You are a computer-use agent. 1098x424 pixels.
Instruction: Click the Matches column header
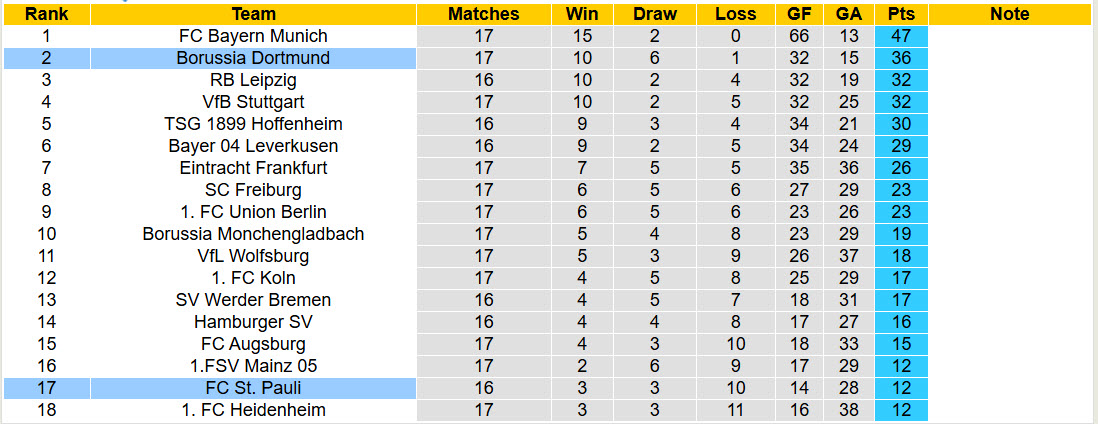483,14
